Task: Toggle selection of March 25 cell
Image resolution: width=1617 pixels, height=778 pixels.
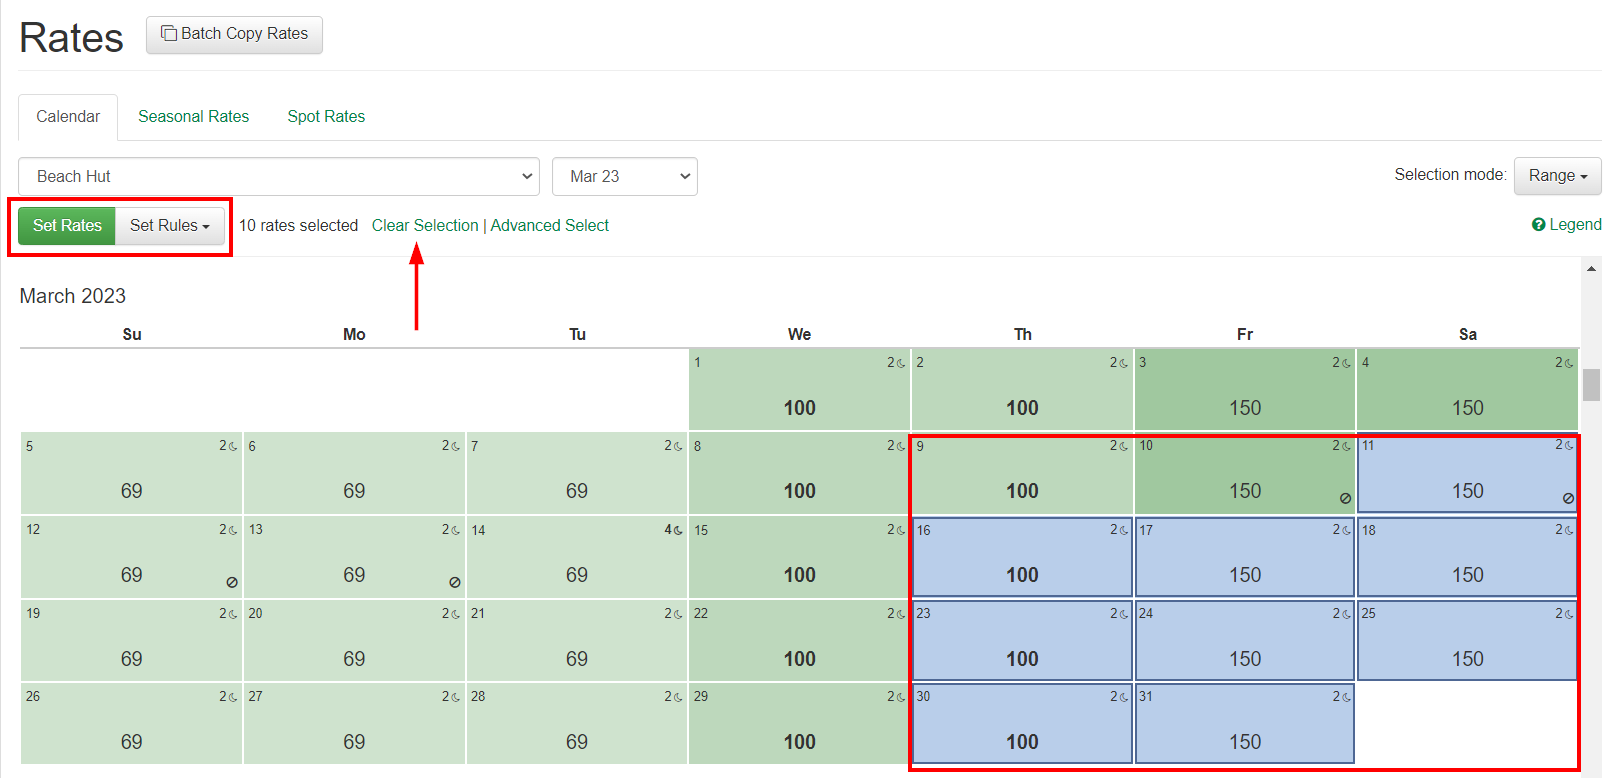Action: pyautogui.click(x=1467, y=640)
